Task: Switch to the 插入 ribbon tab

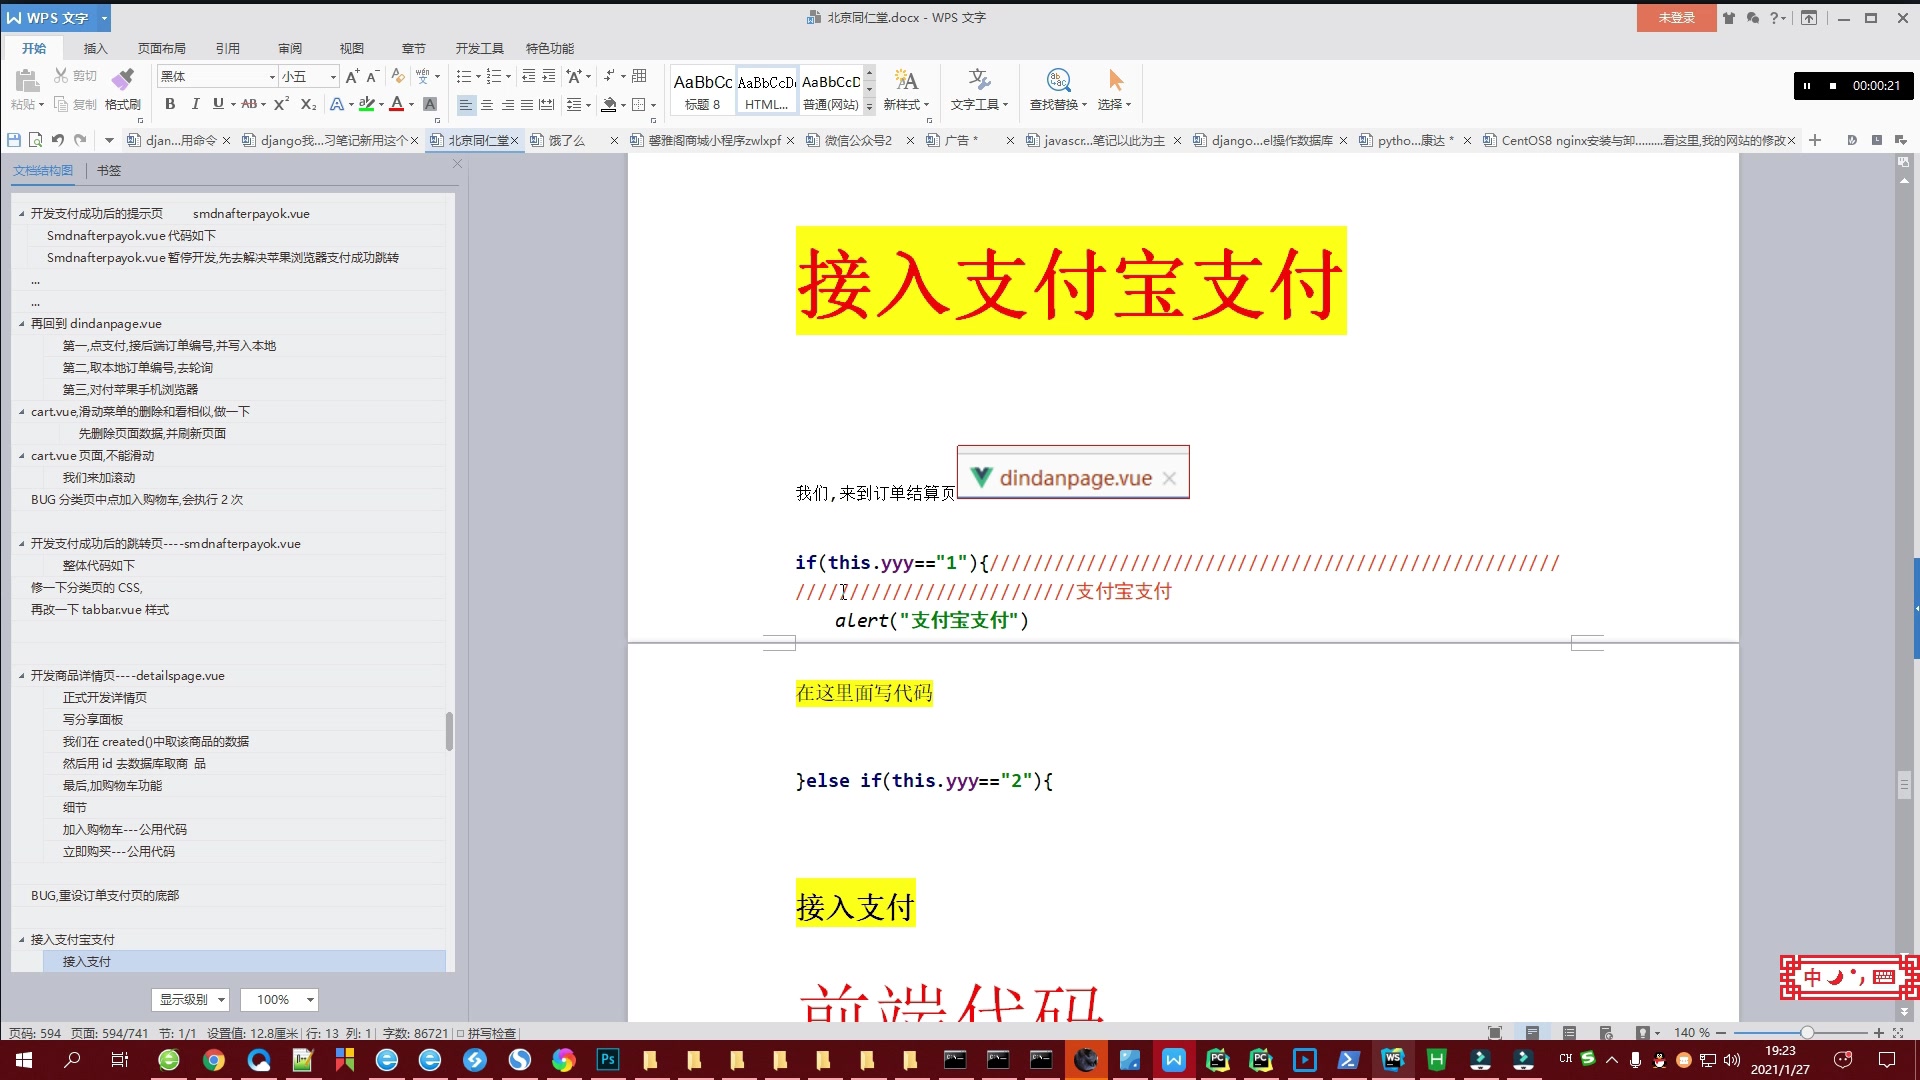Action: 96,47
